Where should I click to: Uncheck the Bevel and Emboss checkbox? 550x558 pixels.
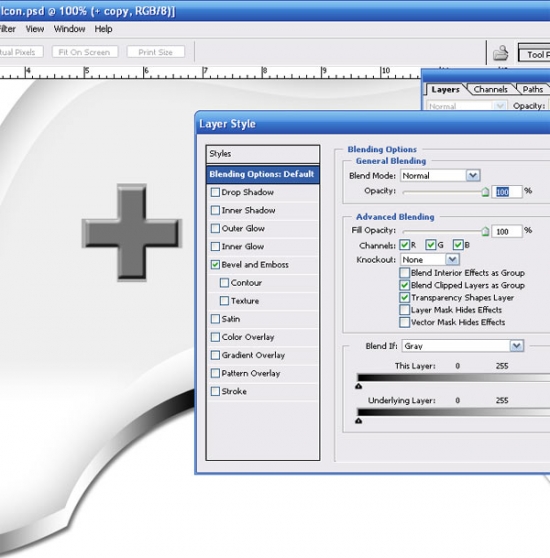click(x=215, y=265)
